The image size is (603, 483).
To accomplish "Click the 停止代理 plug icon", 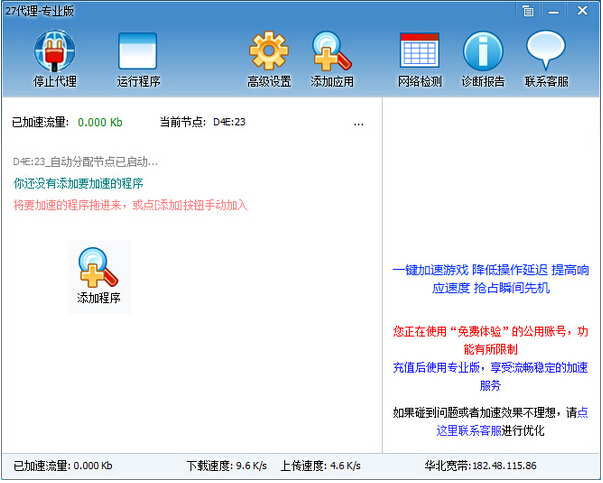I will 55,52.
